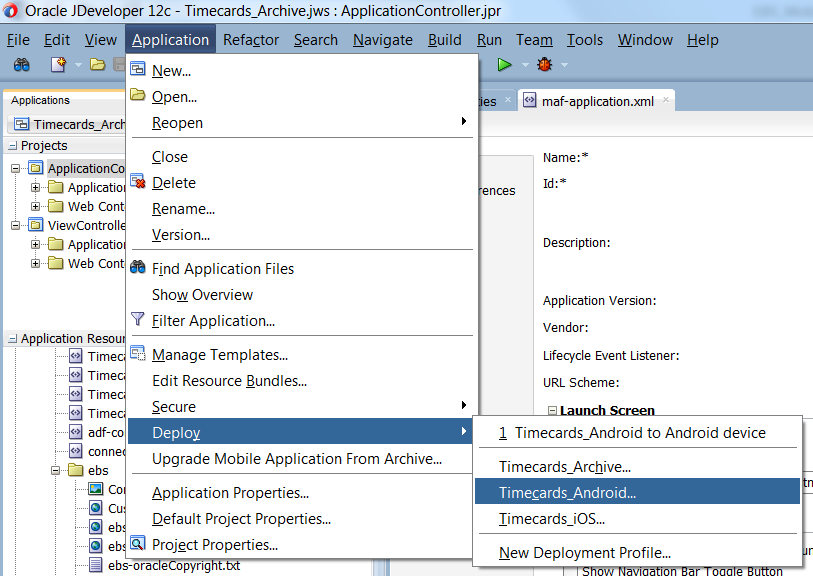Click the green Run arrow icon
The height and width of the screenshot is (576, 813).
pos(504,65)
